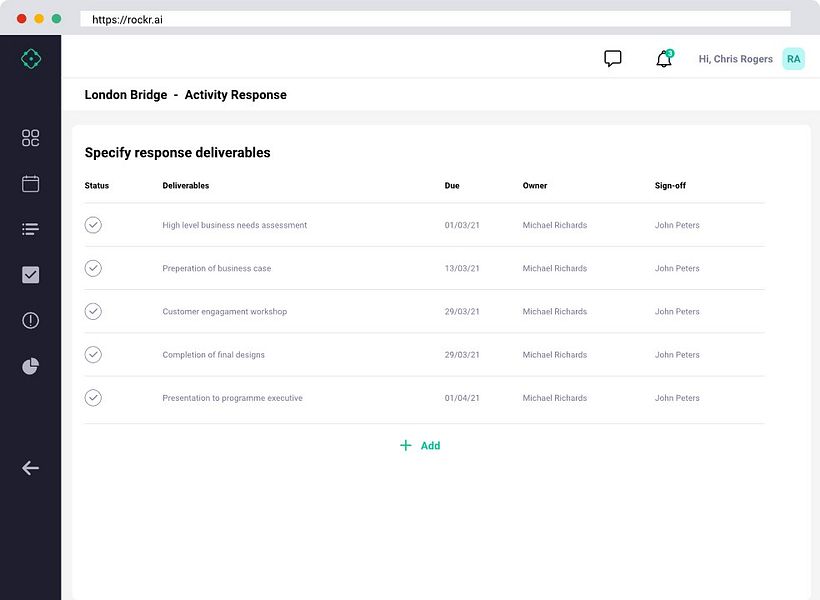Open the calendar icon in the sidebar
This screenshot has width=820, height=600.
click(30, 184)
